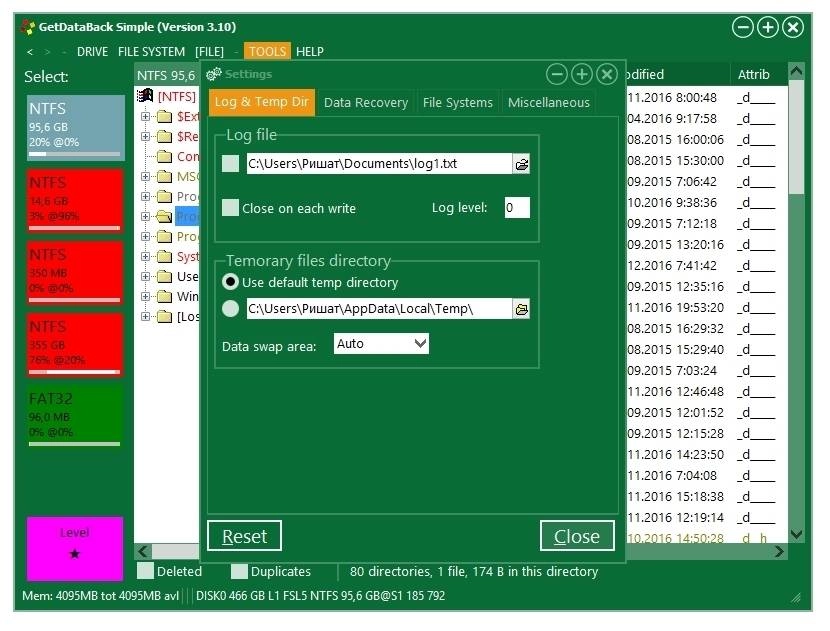
Task: Expand the highlighted Pro folder node
Action: (x=145, y=216)
